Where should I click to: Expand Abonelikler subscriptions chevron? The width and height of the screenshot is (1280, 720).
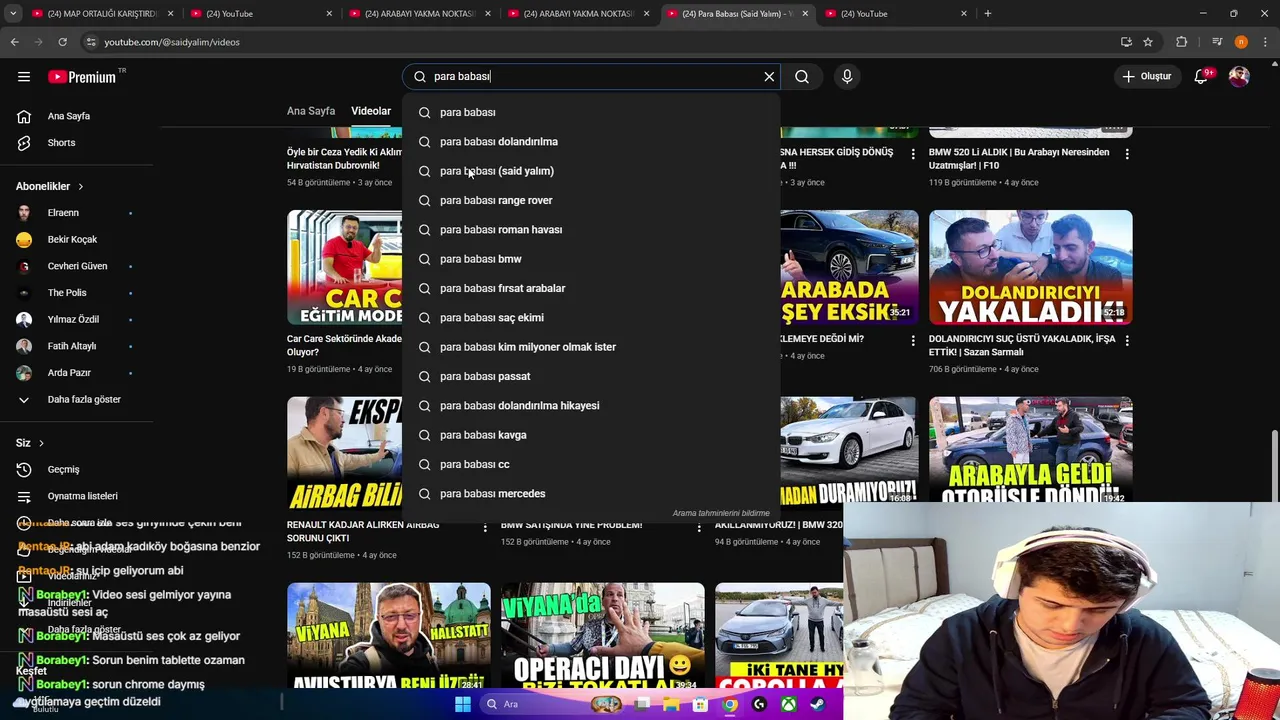[x=81, y=187]
